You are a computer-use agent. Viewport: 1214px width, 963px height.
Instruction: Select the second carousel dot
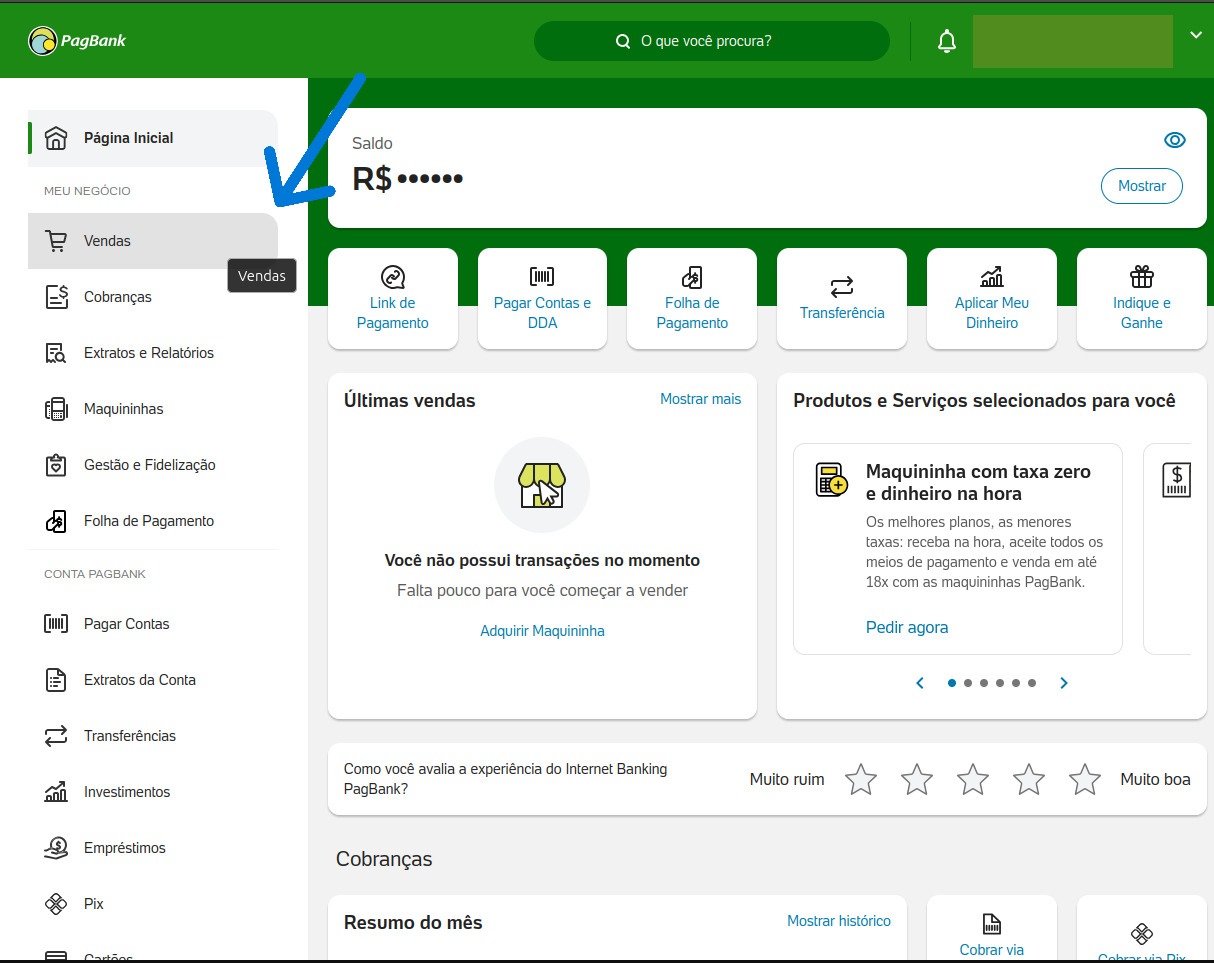coord(968,683)
